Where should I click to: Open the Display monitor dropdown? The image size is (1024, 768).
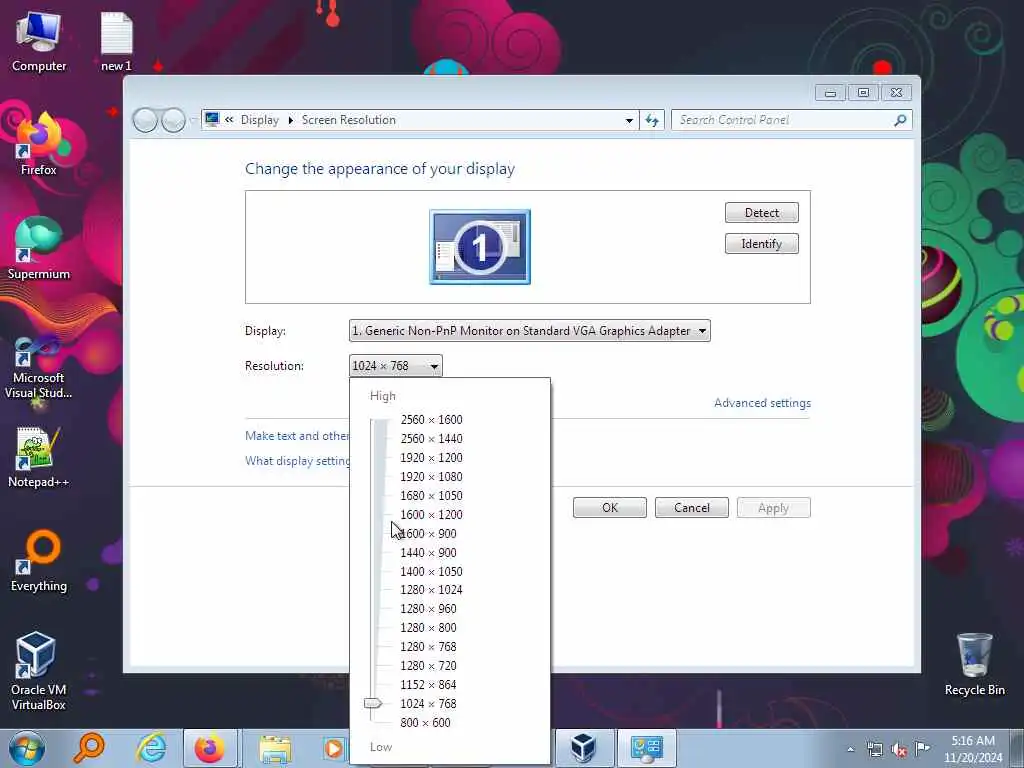530,330
